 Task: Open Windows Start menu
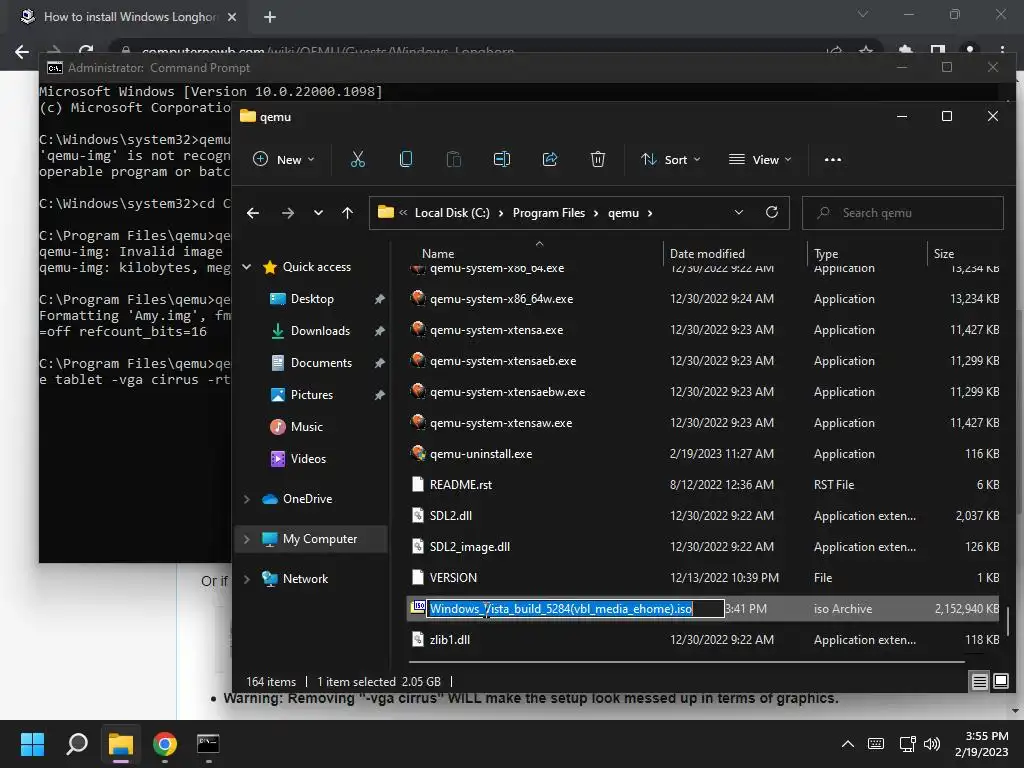(32, 744)
